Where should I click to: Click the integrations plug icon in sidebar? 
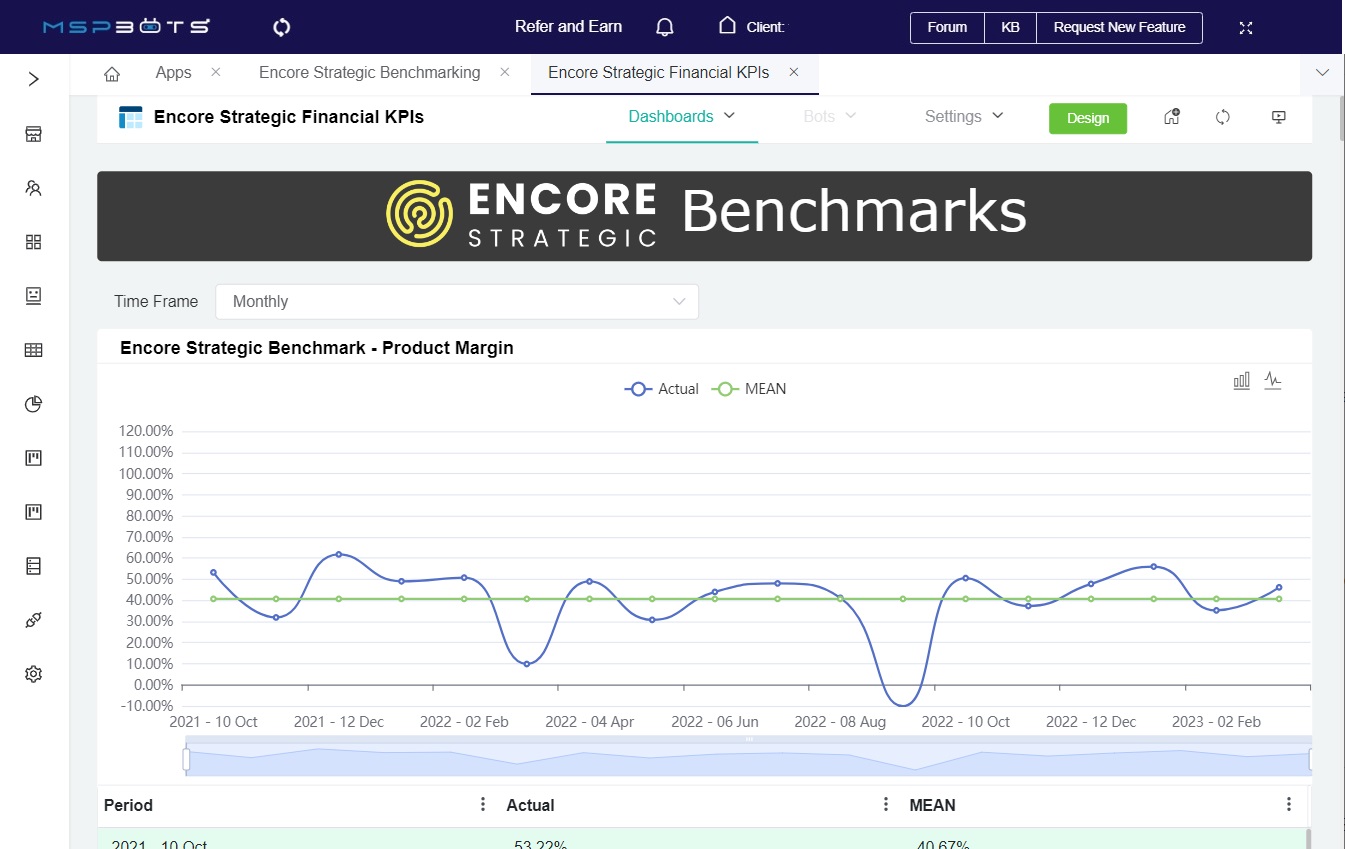point(32,619)
